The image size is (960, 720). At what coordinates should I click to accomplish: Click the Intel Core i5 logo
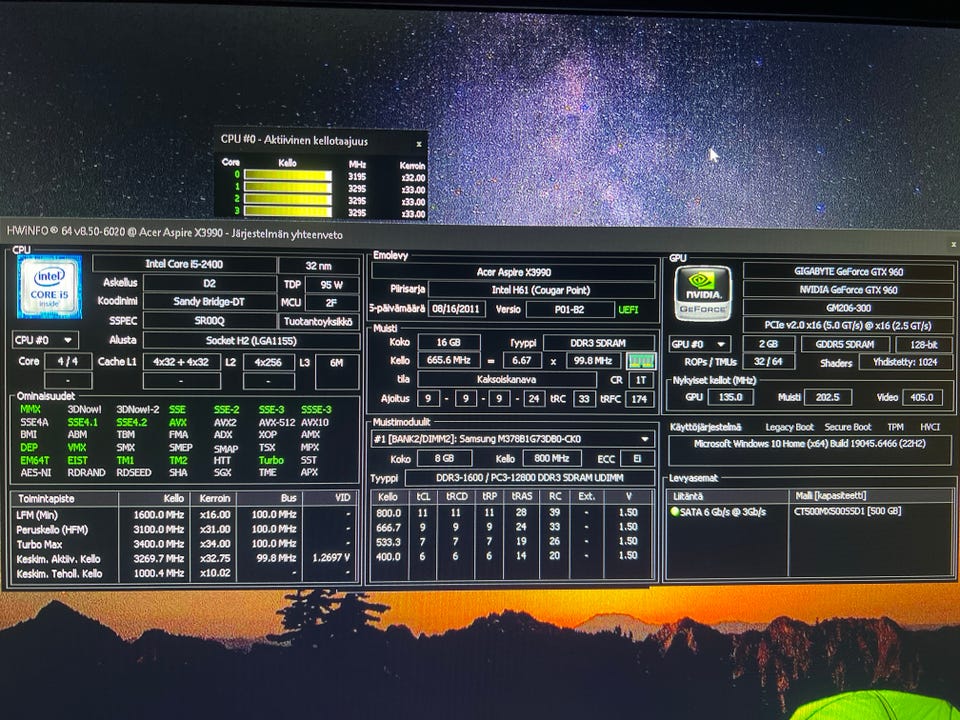(x=50, y=287)
